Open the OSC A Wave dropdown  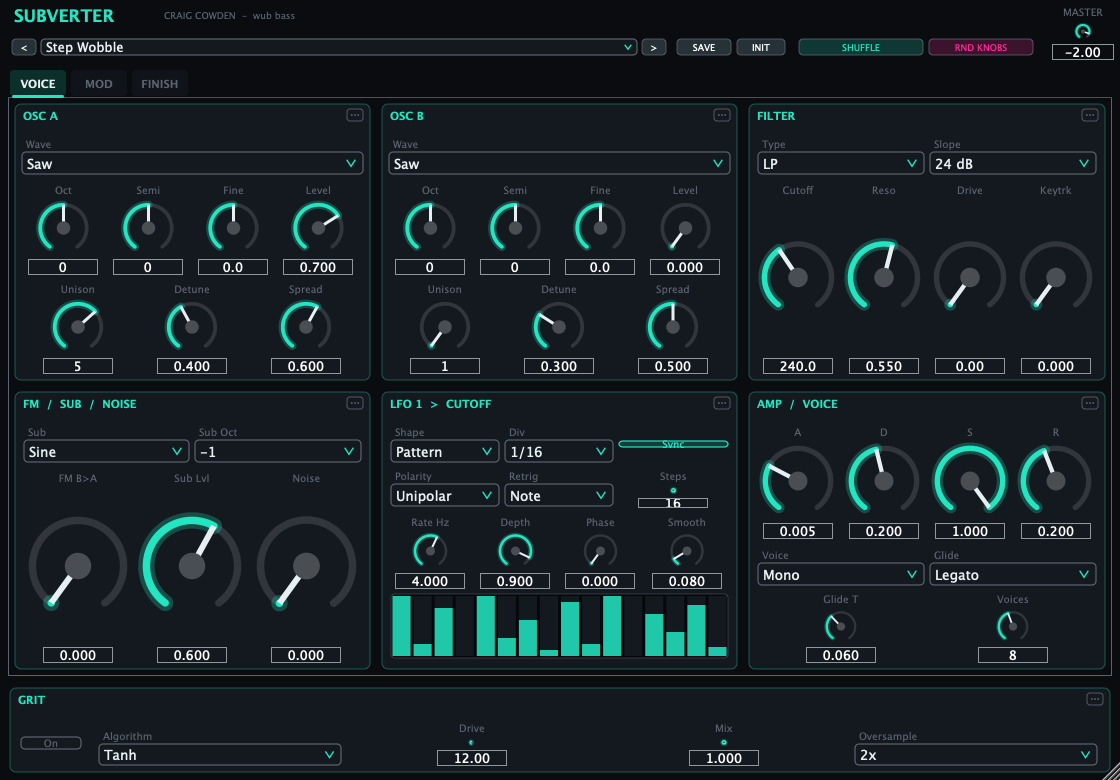[x=192, y=164]
